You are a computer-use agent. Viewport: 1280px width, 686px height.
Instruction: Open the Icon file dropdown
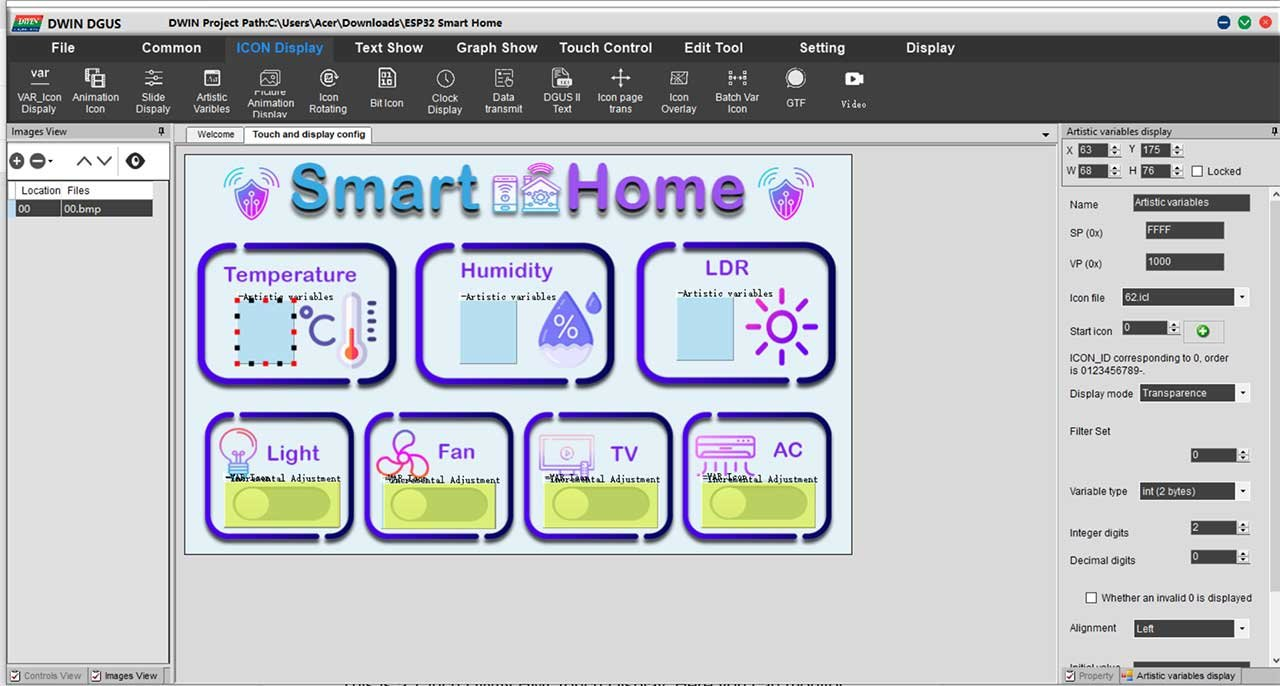[1243, 297]
